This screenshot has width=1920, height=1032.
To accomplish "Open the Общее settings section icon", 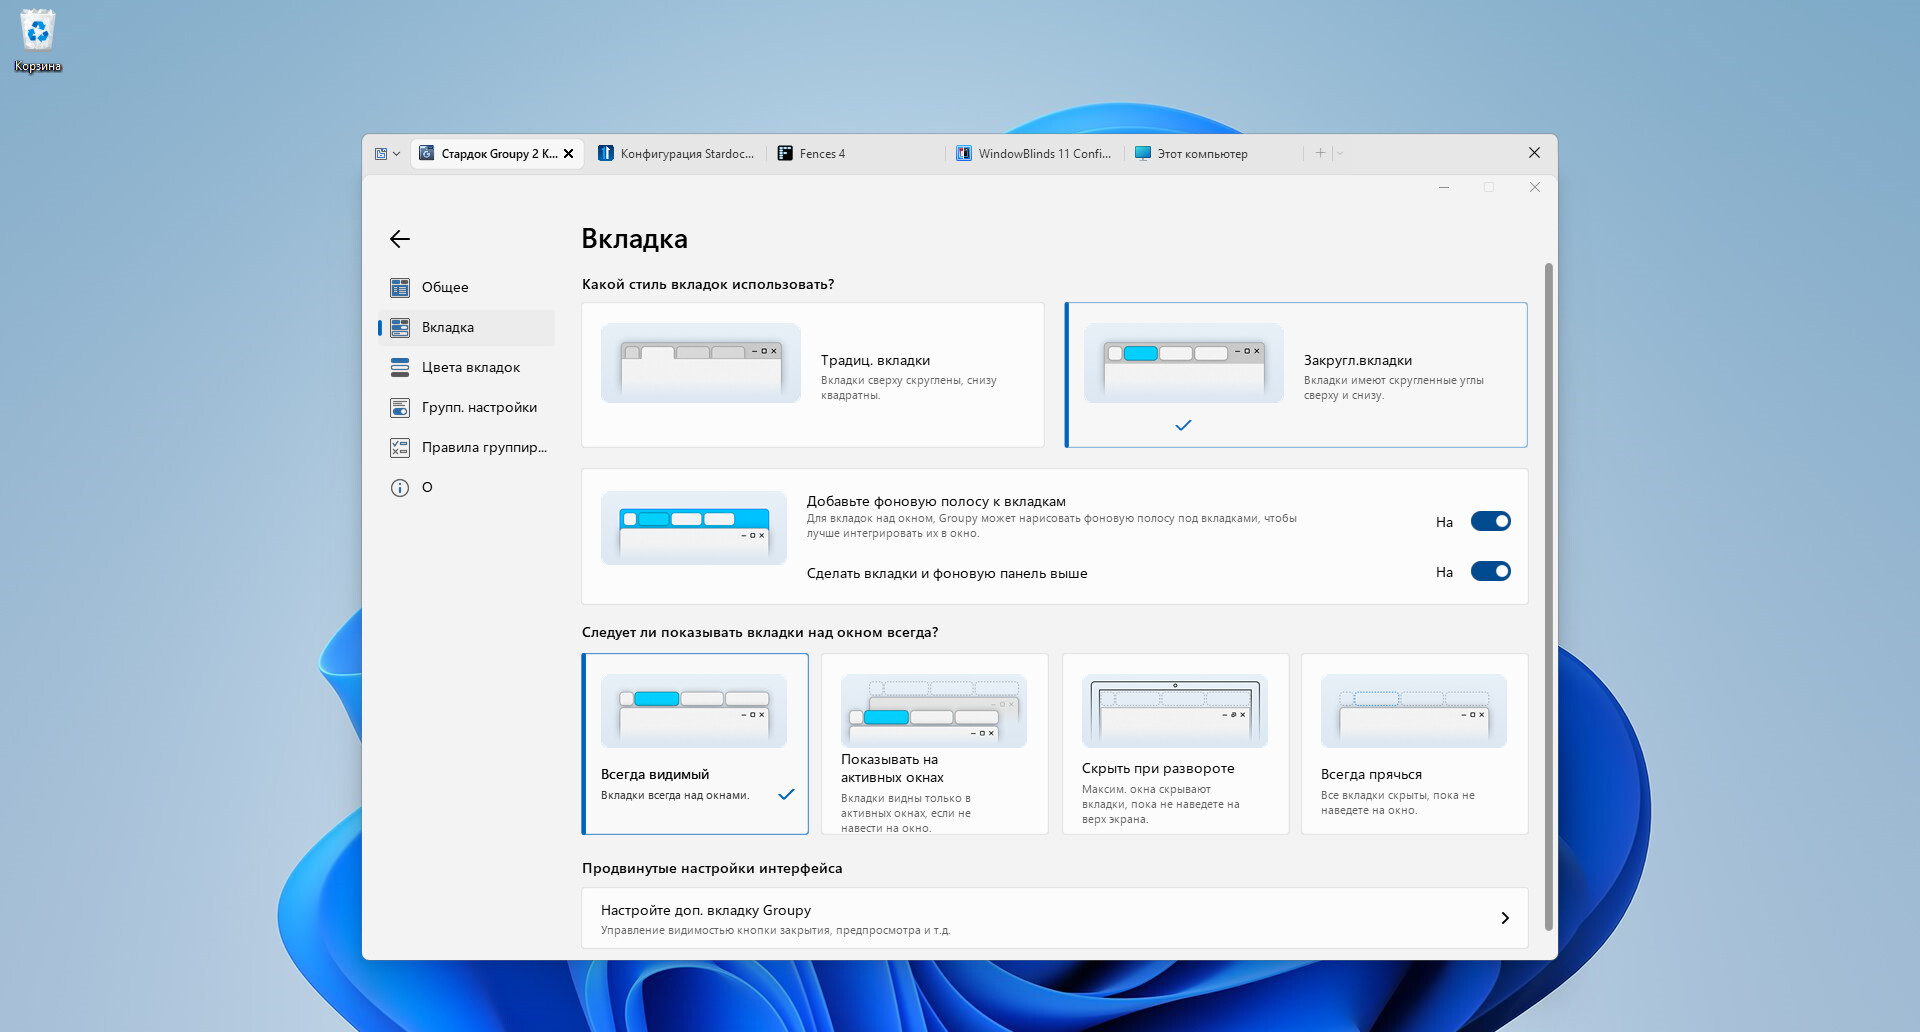I will 400,288.
